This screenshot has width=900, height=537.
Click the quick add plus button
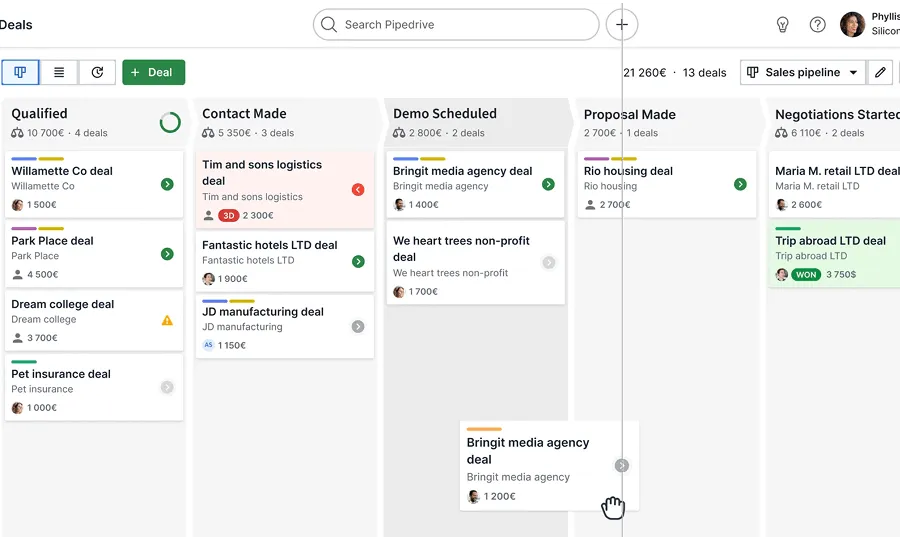pyautogui.click(x=622, y=25)
